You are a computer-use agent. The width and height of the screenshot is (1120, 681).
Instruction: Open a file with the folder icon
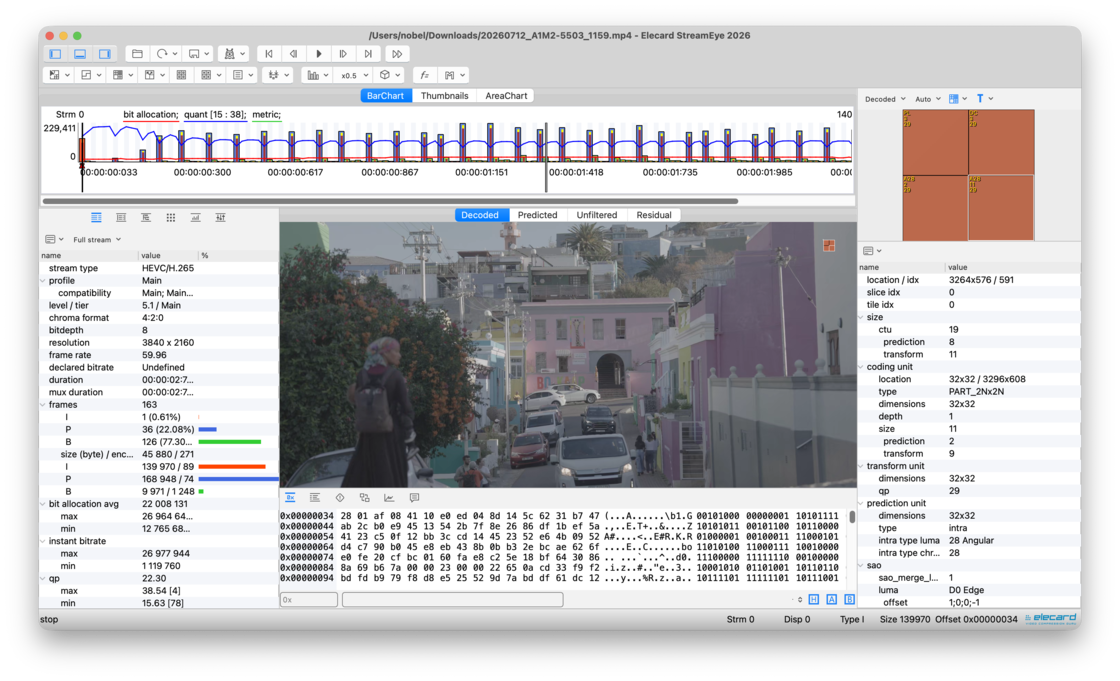pos(137,54)
